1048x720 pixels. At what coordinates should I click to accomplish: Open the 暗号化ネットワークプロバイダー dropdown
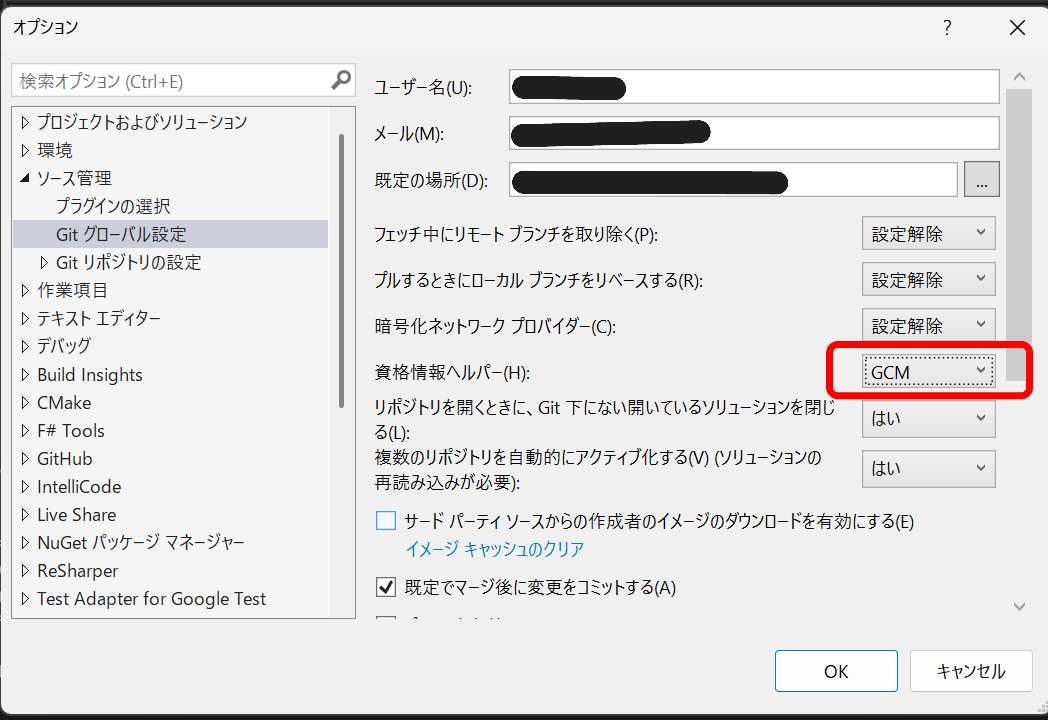point(928,325)
